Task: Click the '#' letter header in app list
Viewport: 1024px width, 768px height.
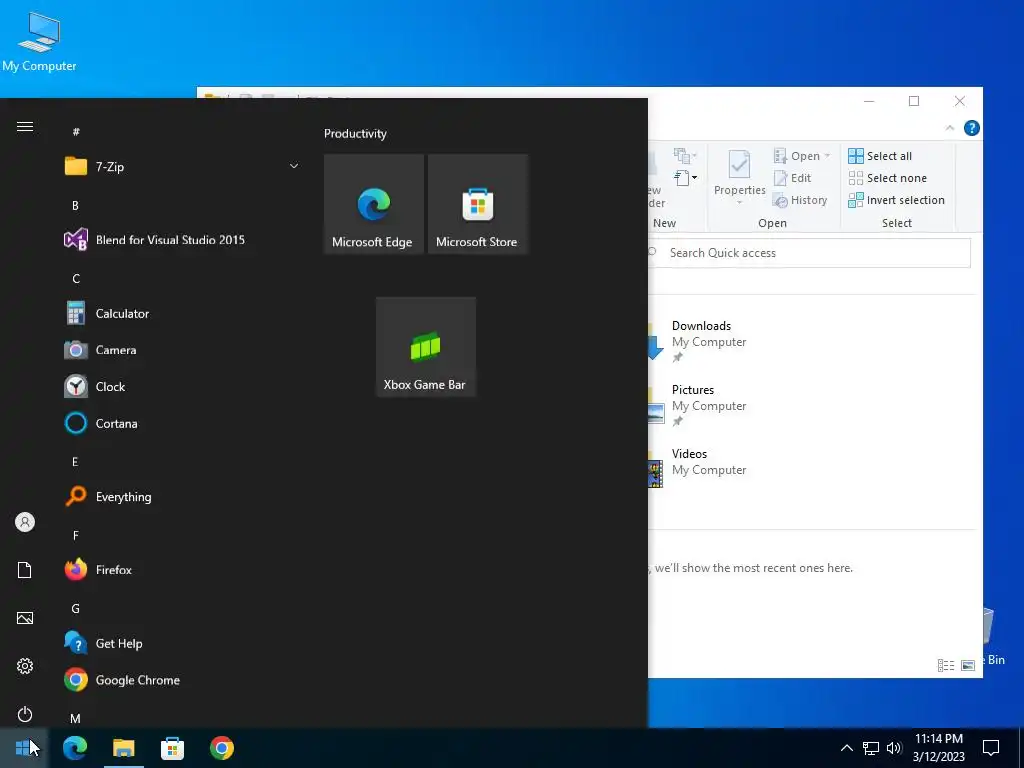Action: (x=76, y=132)
